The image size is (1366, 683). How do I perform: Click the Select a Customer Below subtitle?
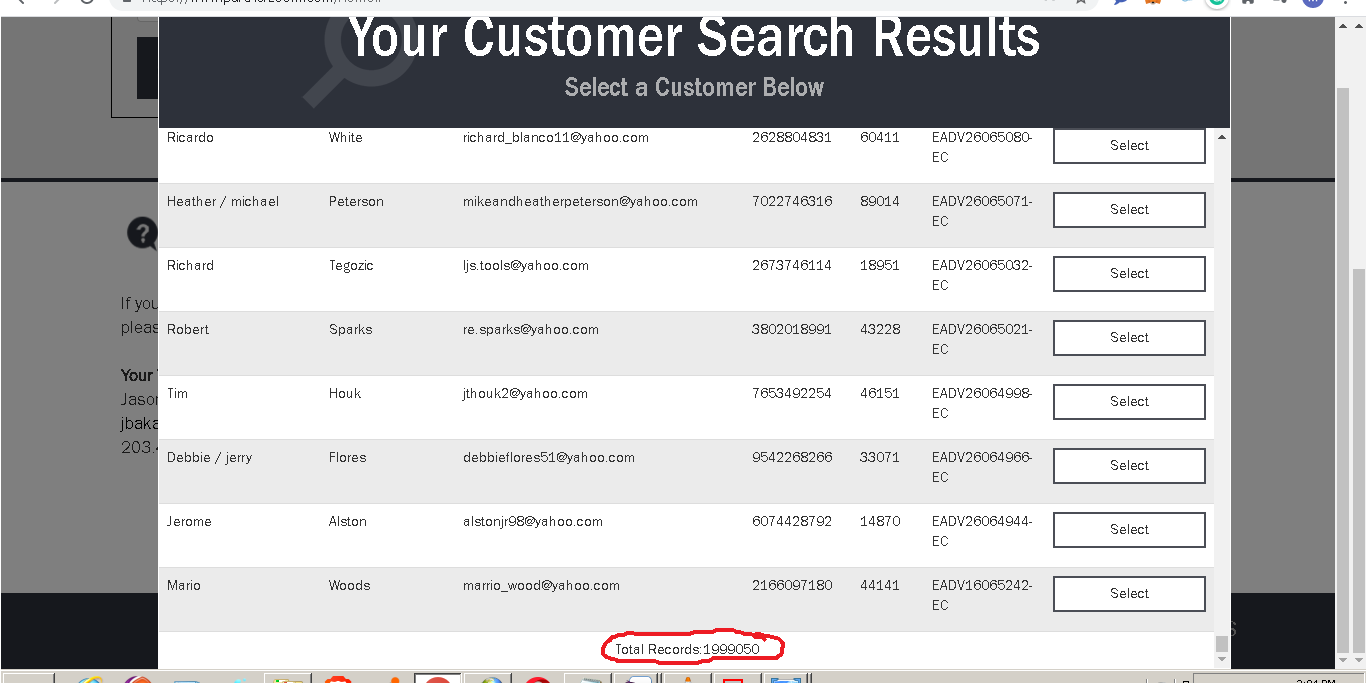click(x=694, y=88)
